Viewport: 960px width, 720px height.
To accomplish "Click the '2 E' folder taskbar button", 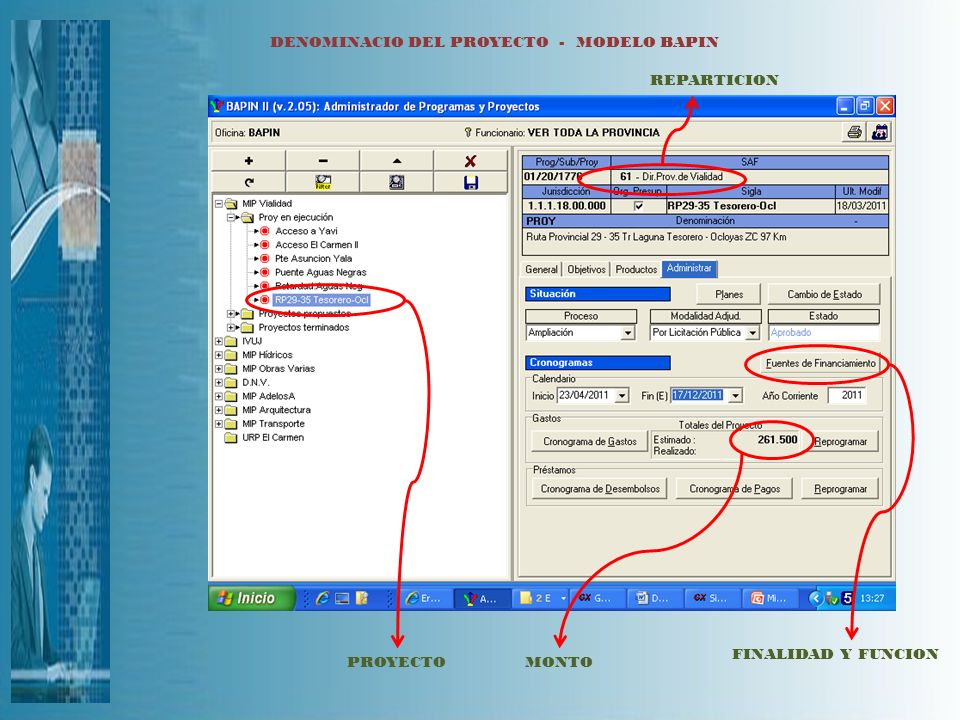I will (541, 598).
